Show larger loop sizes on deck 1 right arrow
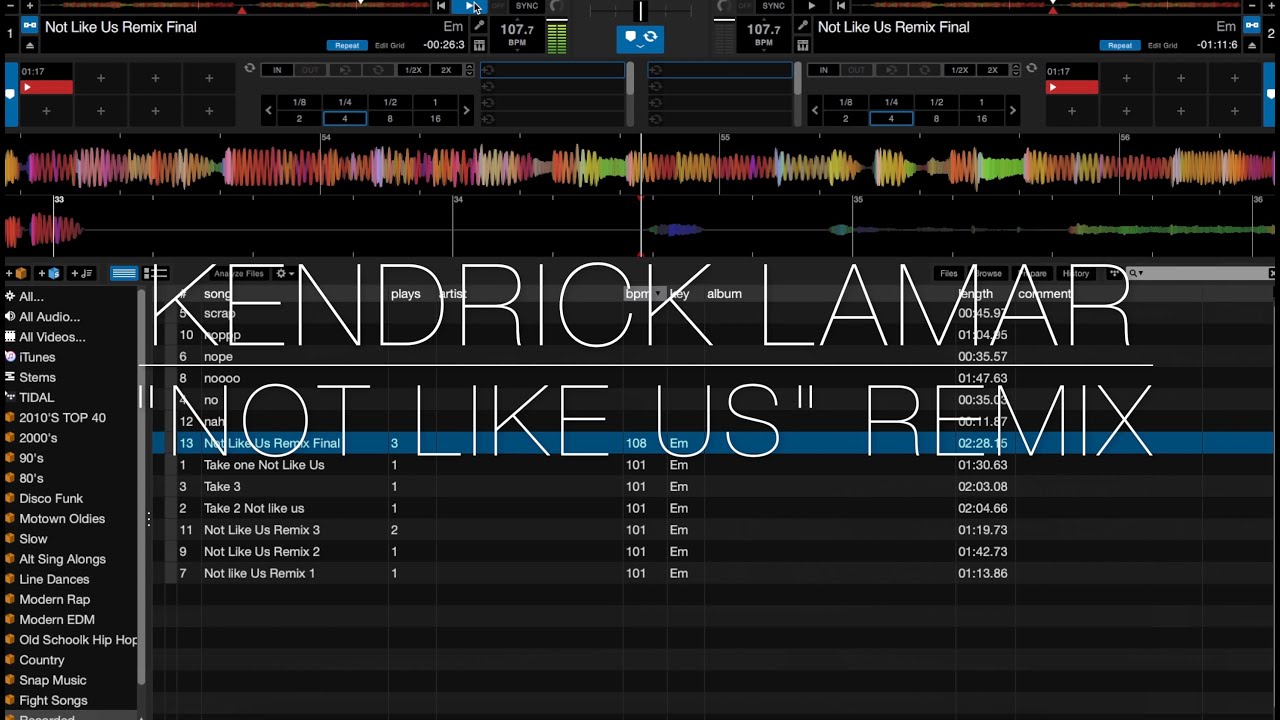The image size is (1280, 720). 466,110
